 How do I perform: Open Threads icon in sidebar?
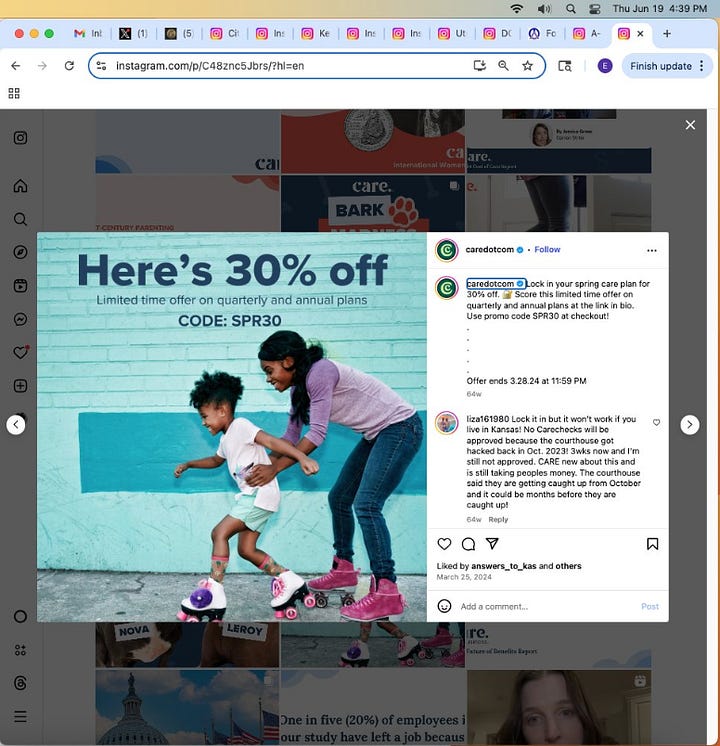click(x=20, y=683)
